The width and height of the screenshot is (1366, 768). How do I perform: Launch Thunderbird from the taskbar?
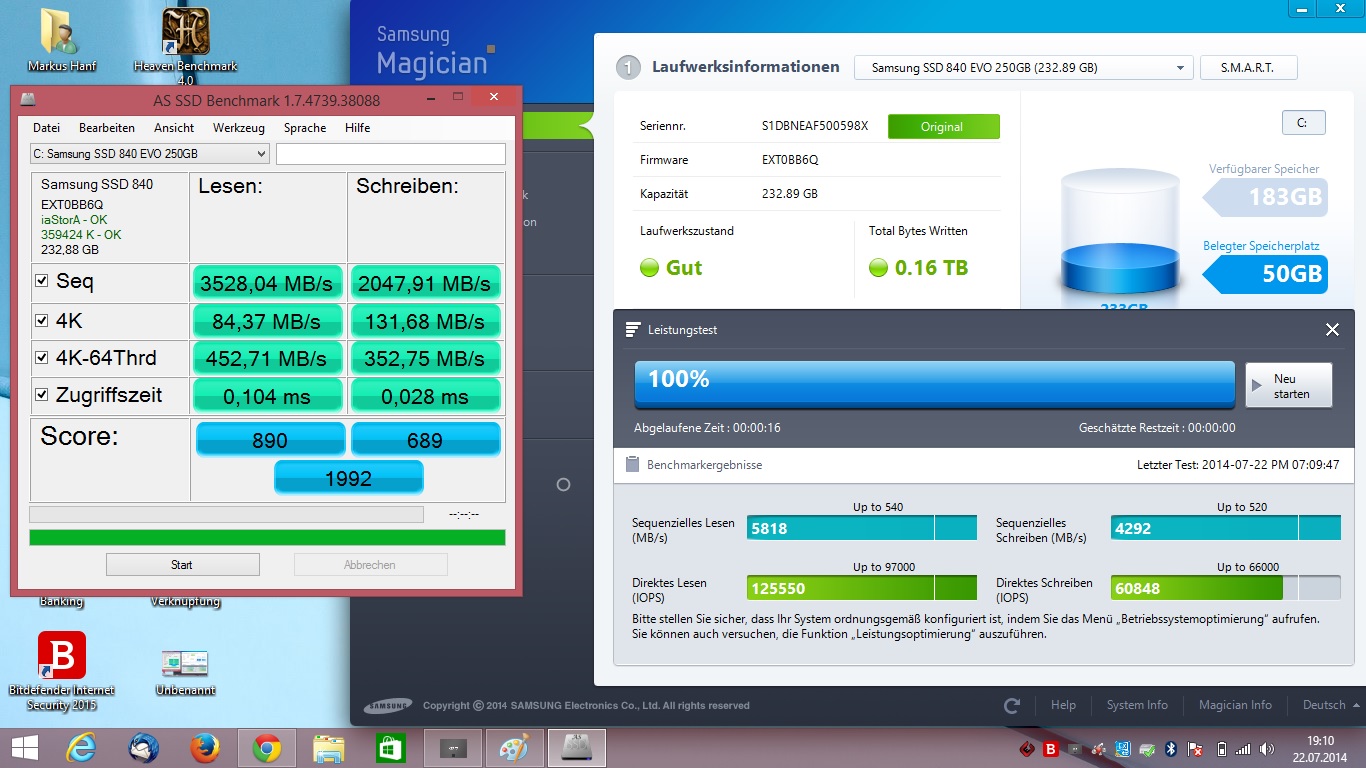click(143, 747)
